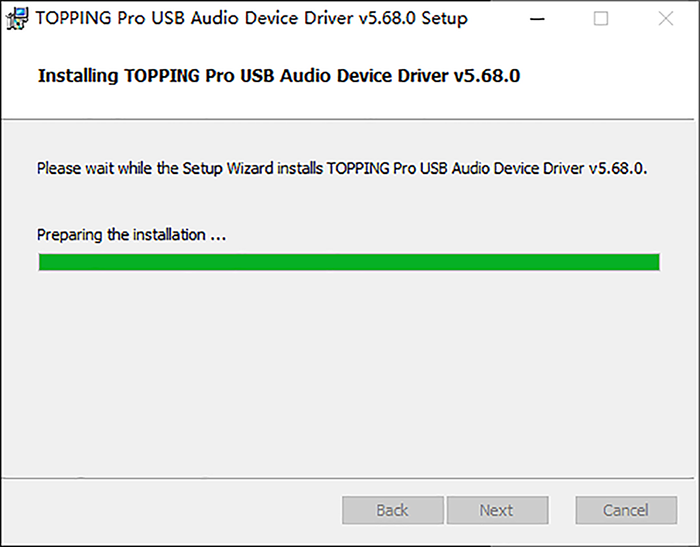Click the bold "Installing TOPPING Pro" heading
This screenshot has height=547, width=700.
(x=279, y=76)
